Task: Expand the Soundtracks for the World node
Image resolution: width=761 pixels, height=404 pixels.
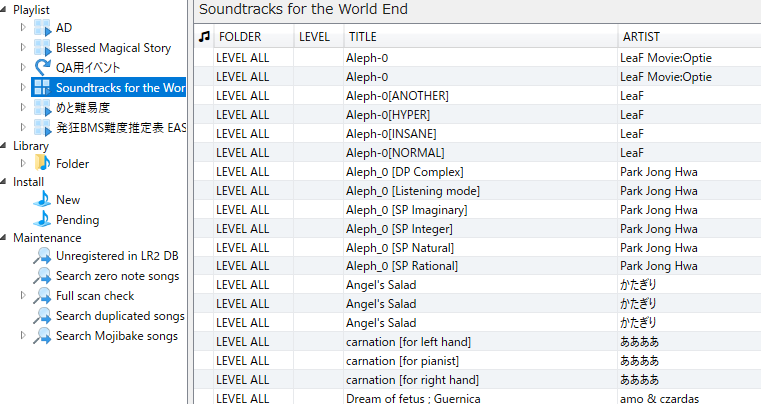Action: (x=23, y=87)
